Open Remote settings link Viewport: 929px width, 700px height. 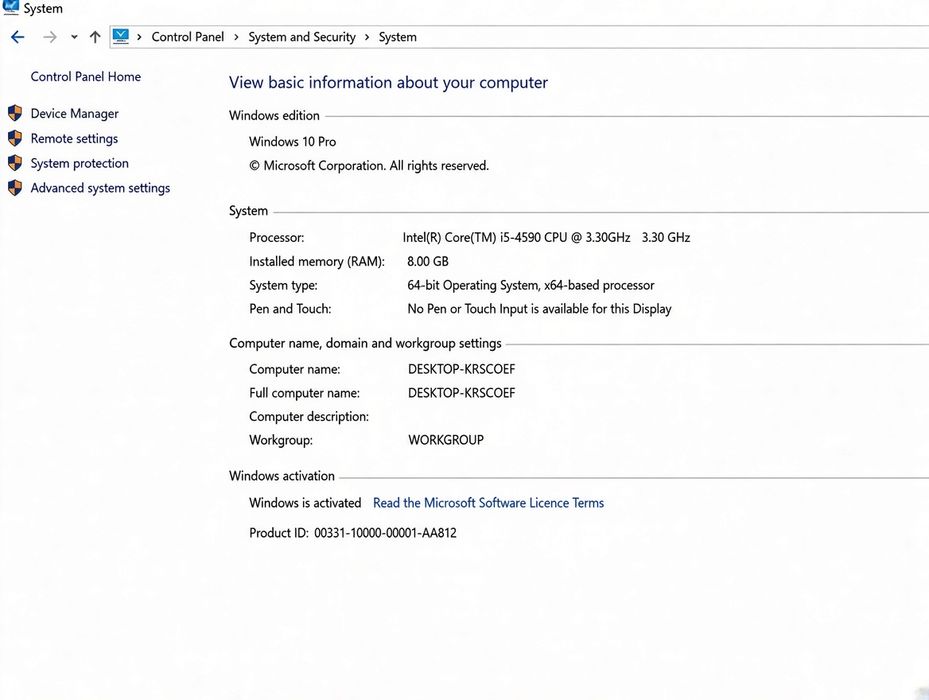(x=75, y=138)
